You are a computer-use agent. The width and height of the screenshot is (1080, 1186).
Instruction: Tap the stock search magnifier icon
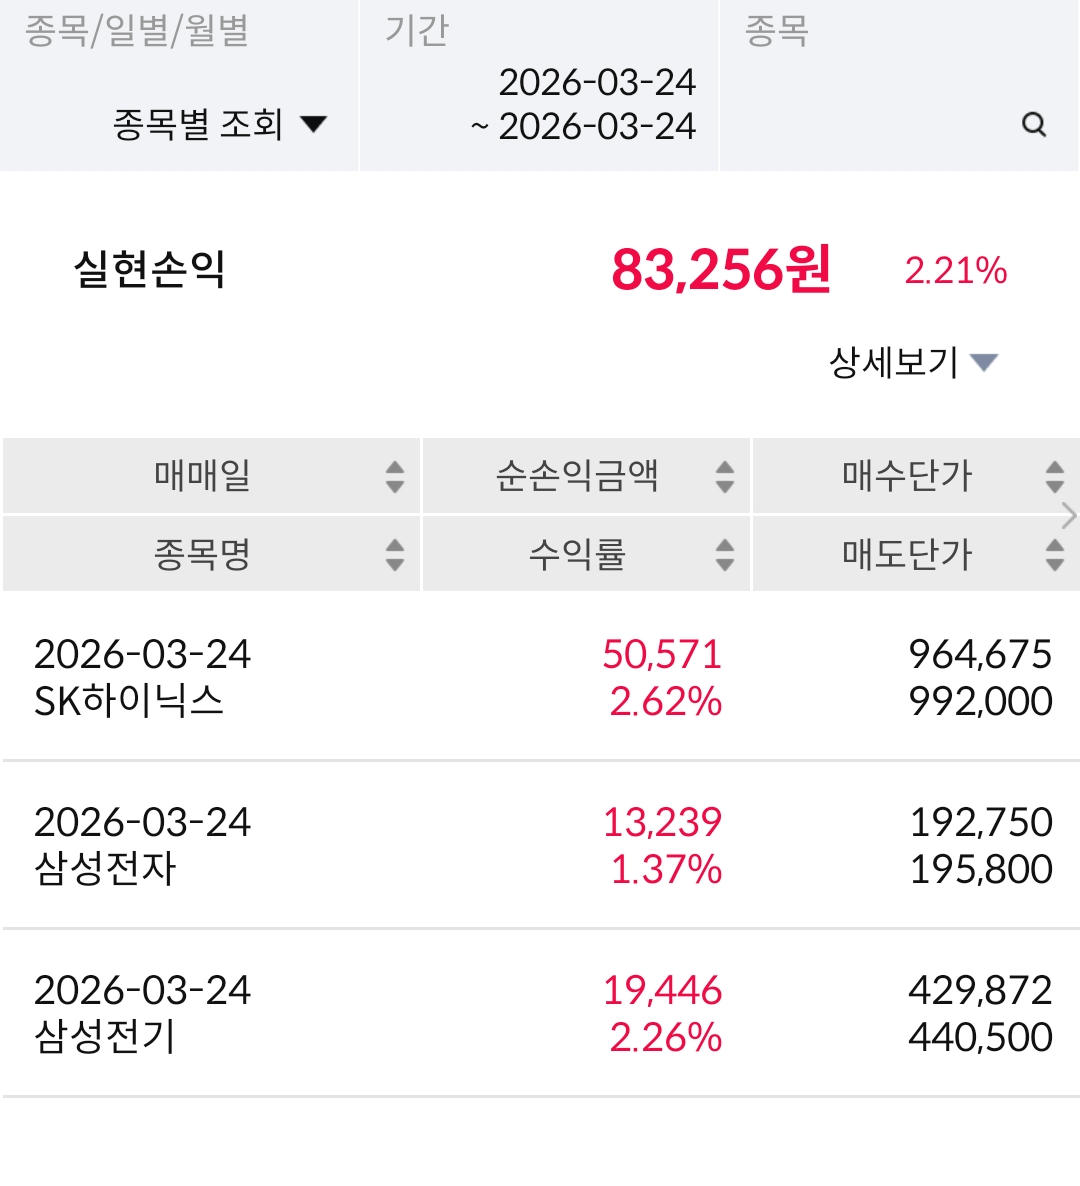[x=1034, y=124]
